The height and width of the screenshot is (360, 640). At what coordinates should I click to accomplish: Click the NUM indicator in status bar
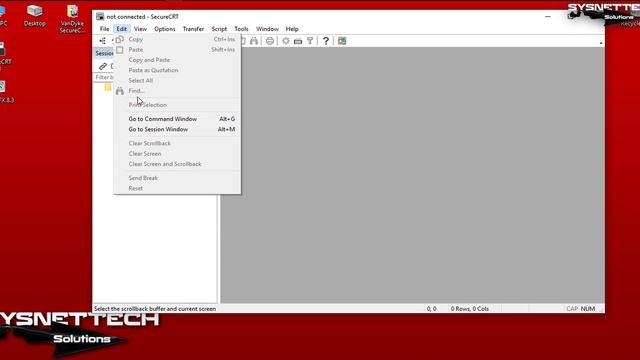click(588, 309)
